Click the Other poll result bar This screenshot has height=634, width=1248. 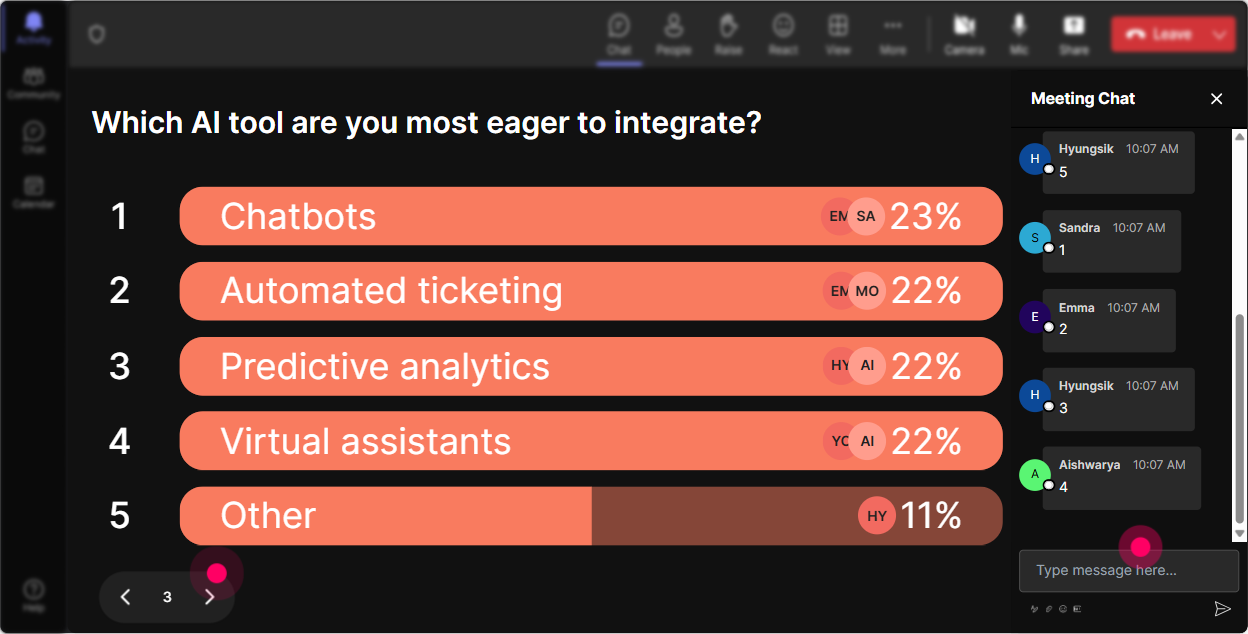[x=591, y=516]
